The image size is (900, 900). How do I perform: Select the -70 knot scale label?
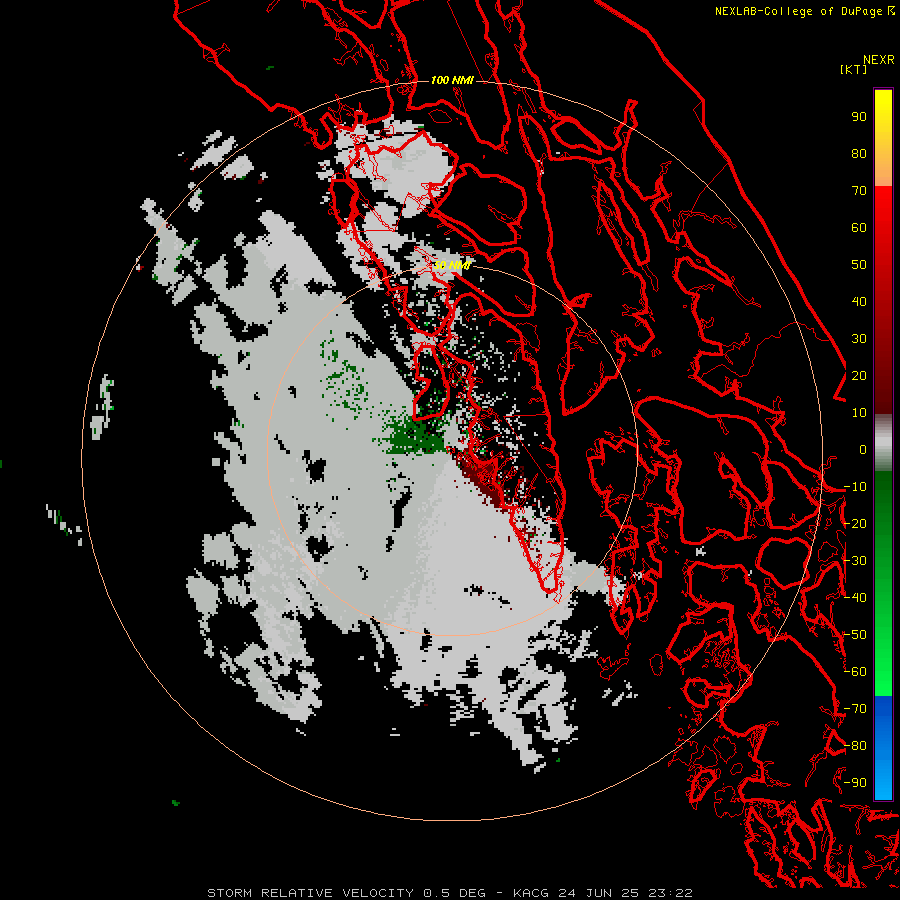pos(855,709)
